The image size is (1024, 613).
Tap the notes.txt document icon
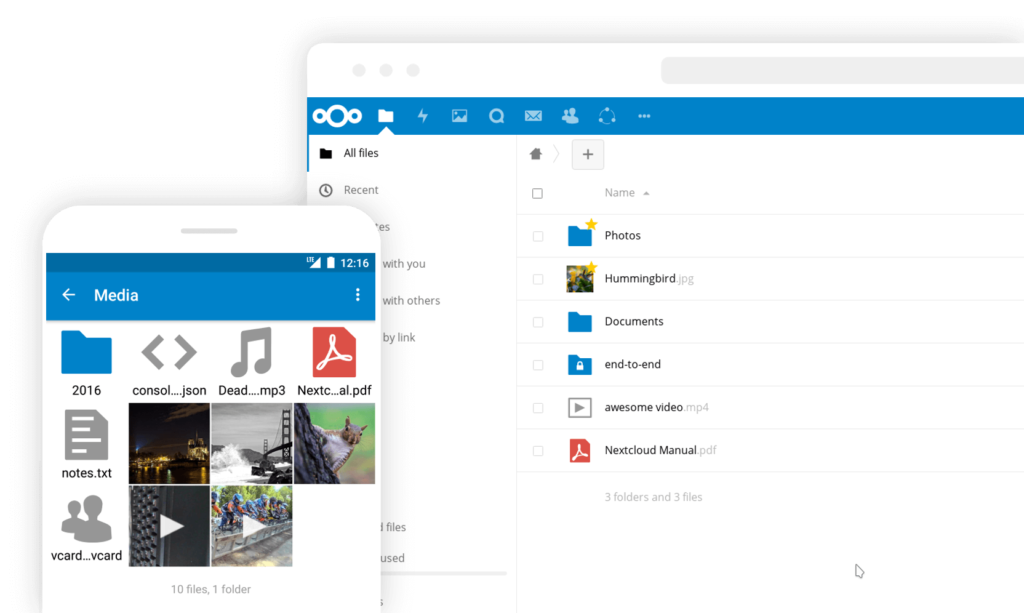pyautogui.click(x=86, y=435)
